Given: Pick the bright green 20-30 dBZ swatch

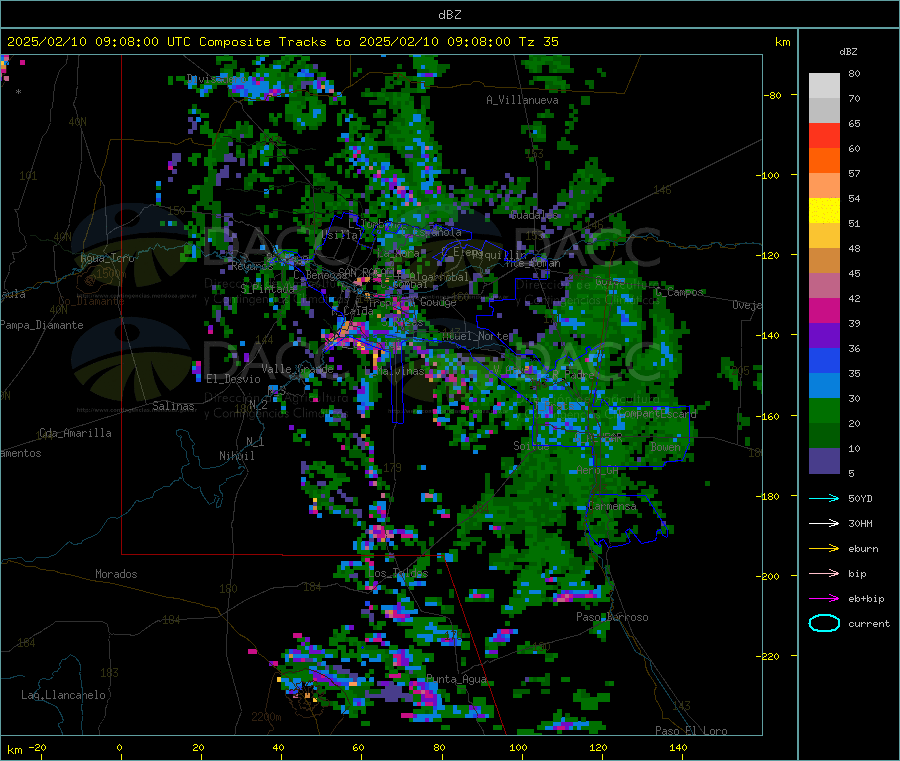Looking at the screenshot, I should point(824,411).
